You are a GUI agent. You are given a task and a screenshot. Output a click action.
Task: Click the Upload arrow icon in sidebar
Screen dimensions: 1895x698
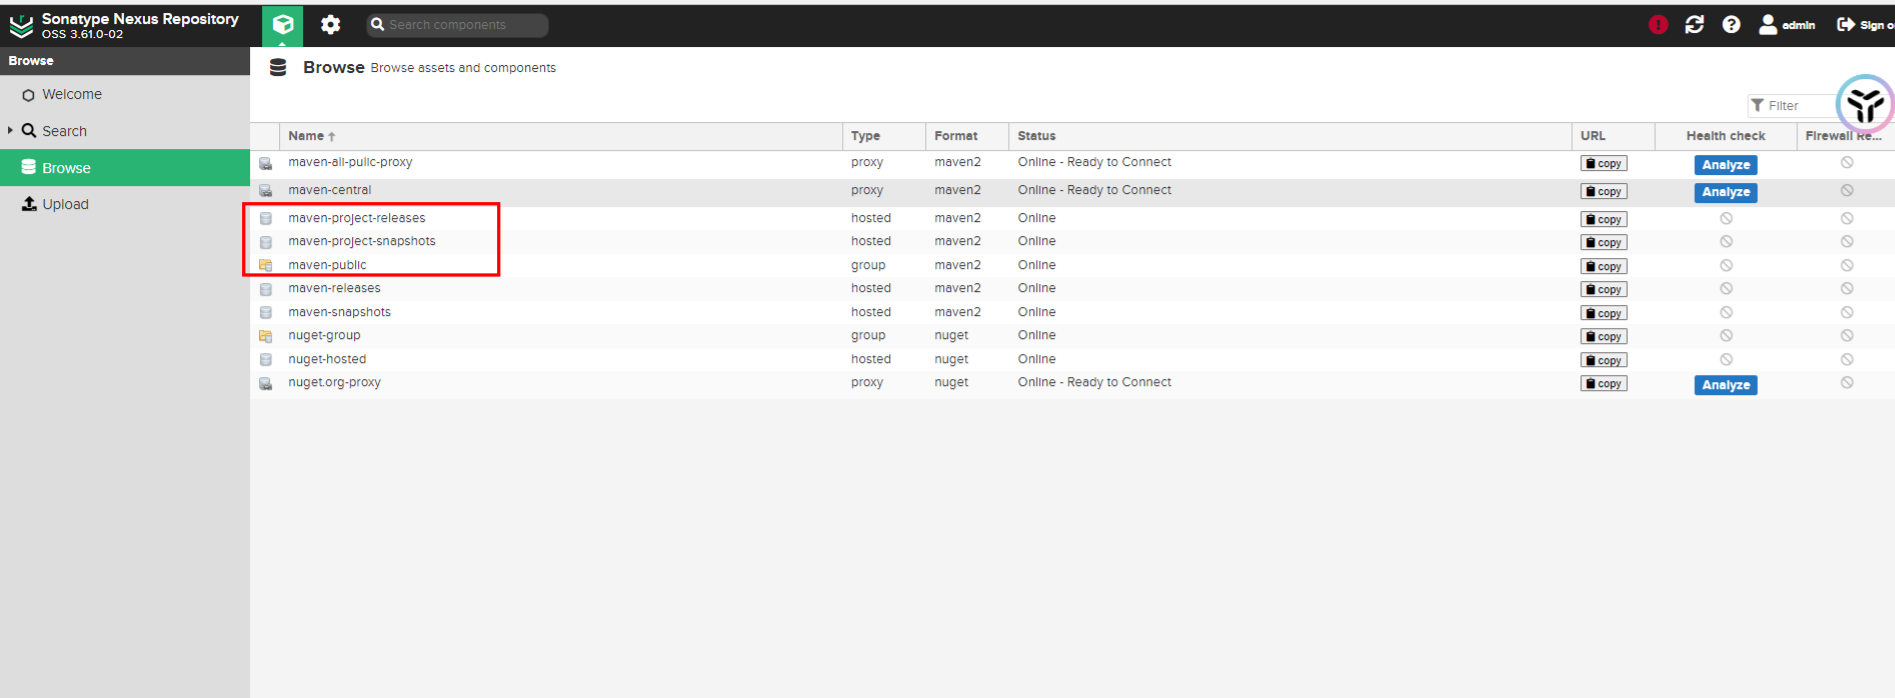click(29, 203)
